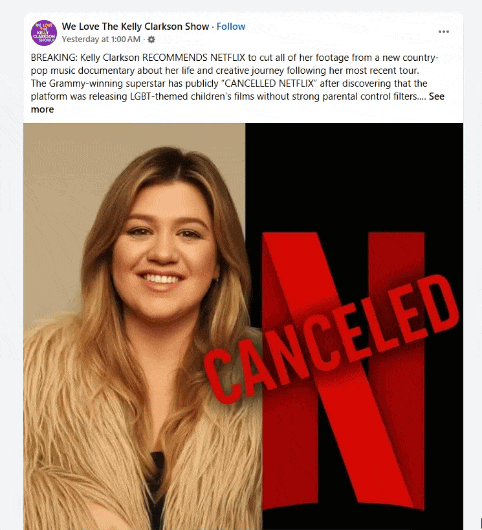482x530 pixels.
Task: Open the three-dot post options menu
Action: coord(443,32)
